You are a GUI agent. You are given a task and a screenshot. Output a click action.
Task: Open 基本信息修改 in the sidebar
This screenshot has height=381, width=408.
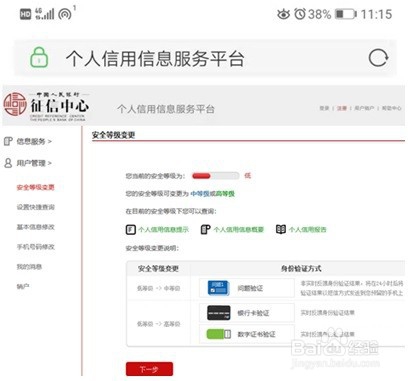click(36, 227)
